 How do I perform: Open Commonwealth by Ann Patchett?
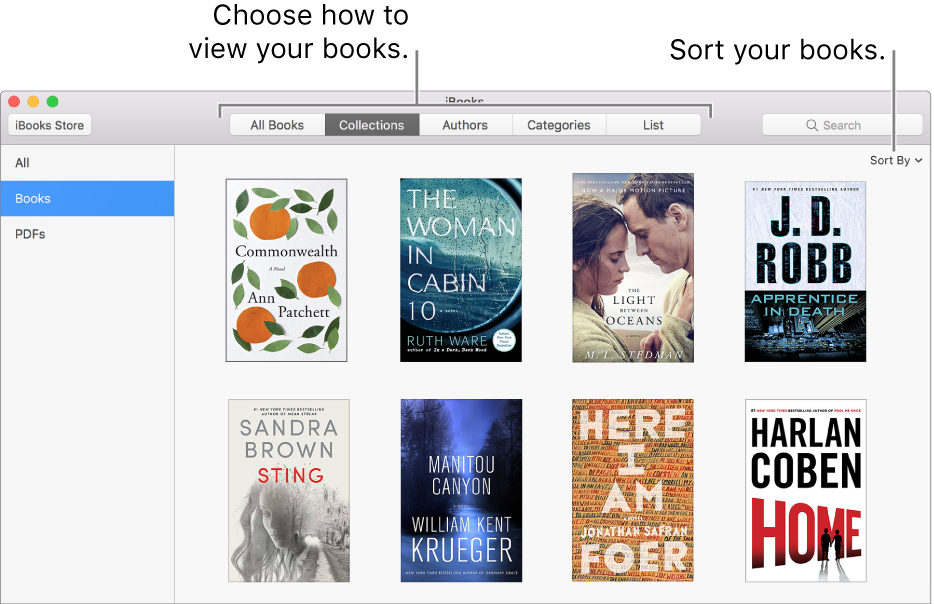(x=287, y=270)
